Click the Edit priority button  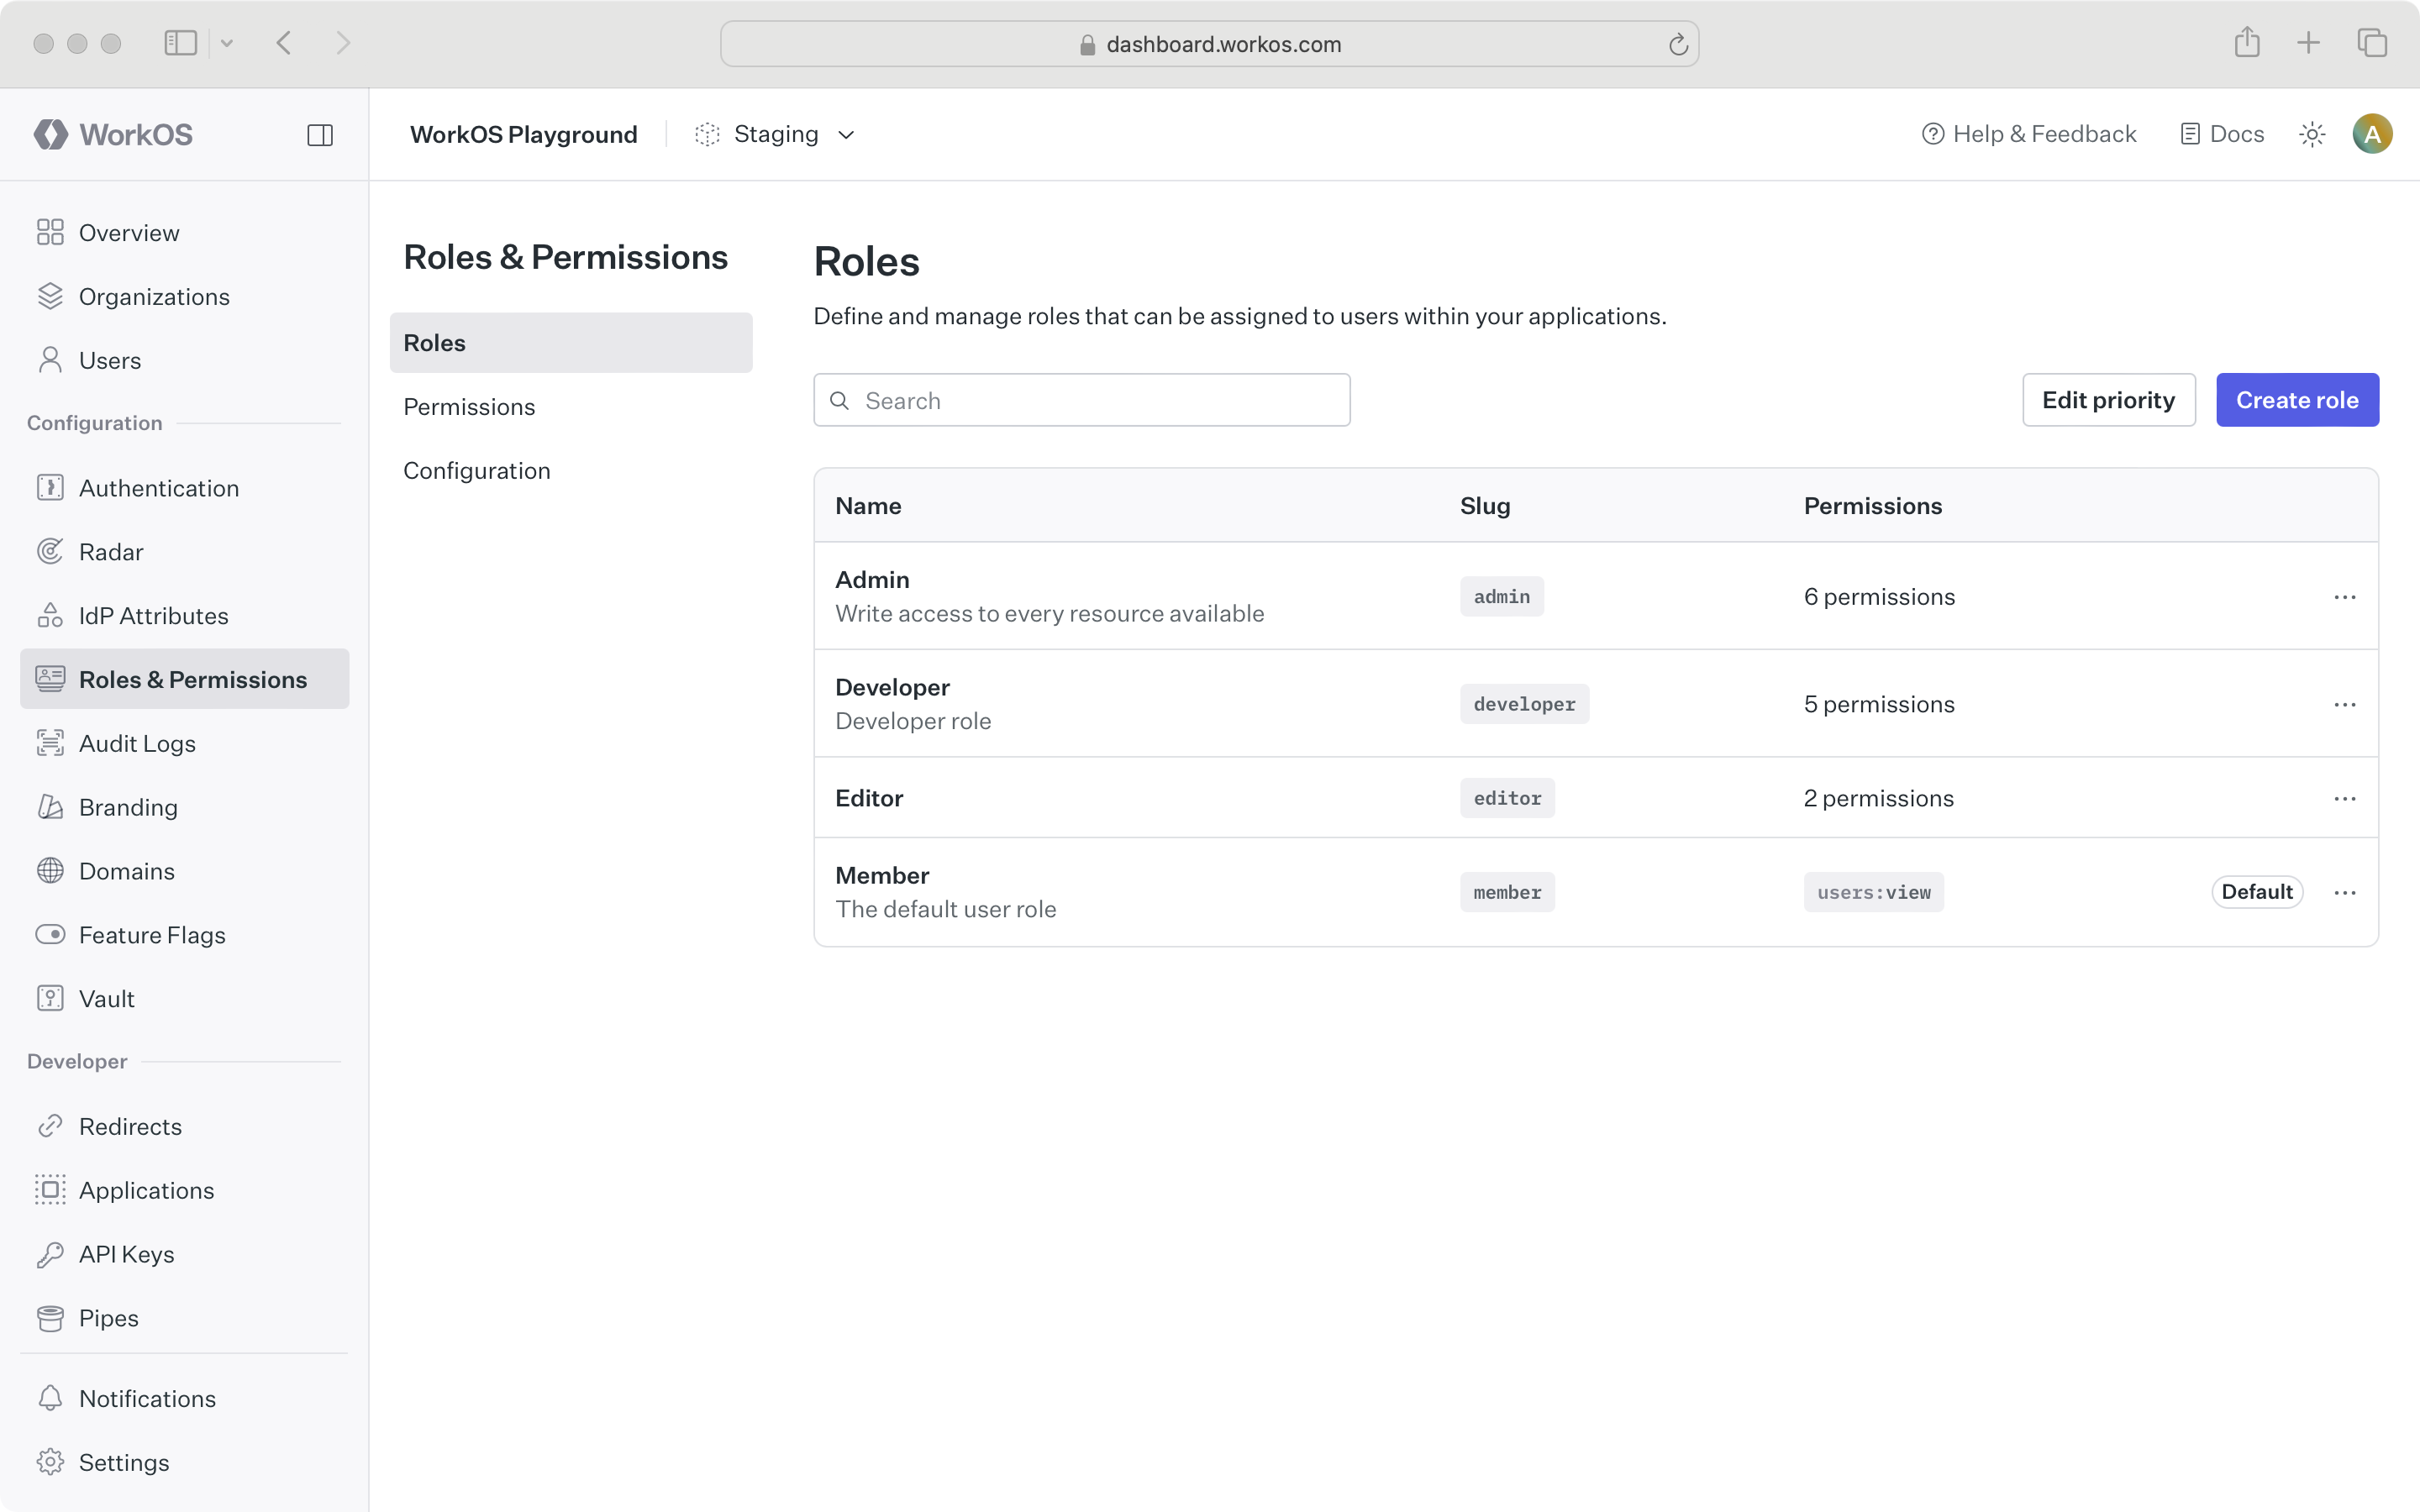[x=2108, y=399]
